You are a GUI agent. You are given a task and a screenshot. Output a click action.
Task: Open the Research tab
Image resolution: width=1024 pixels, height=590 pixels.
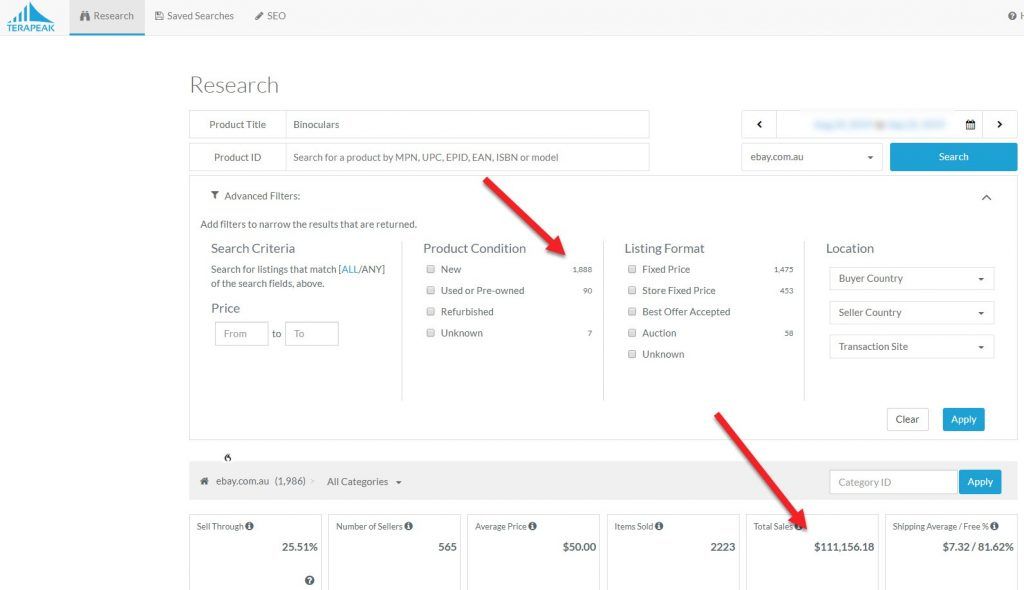pyautogui.click(x=106, y=16)
